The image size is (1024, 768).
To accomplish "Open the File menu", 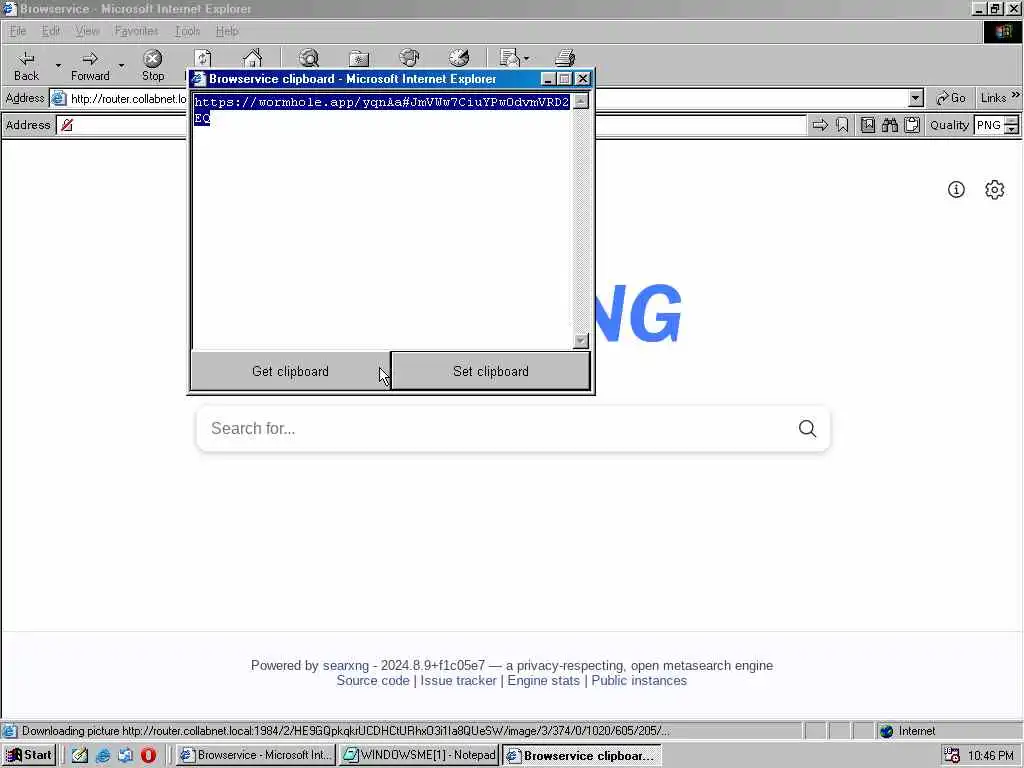I will [18, 31].
